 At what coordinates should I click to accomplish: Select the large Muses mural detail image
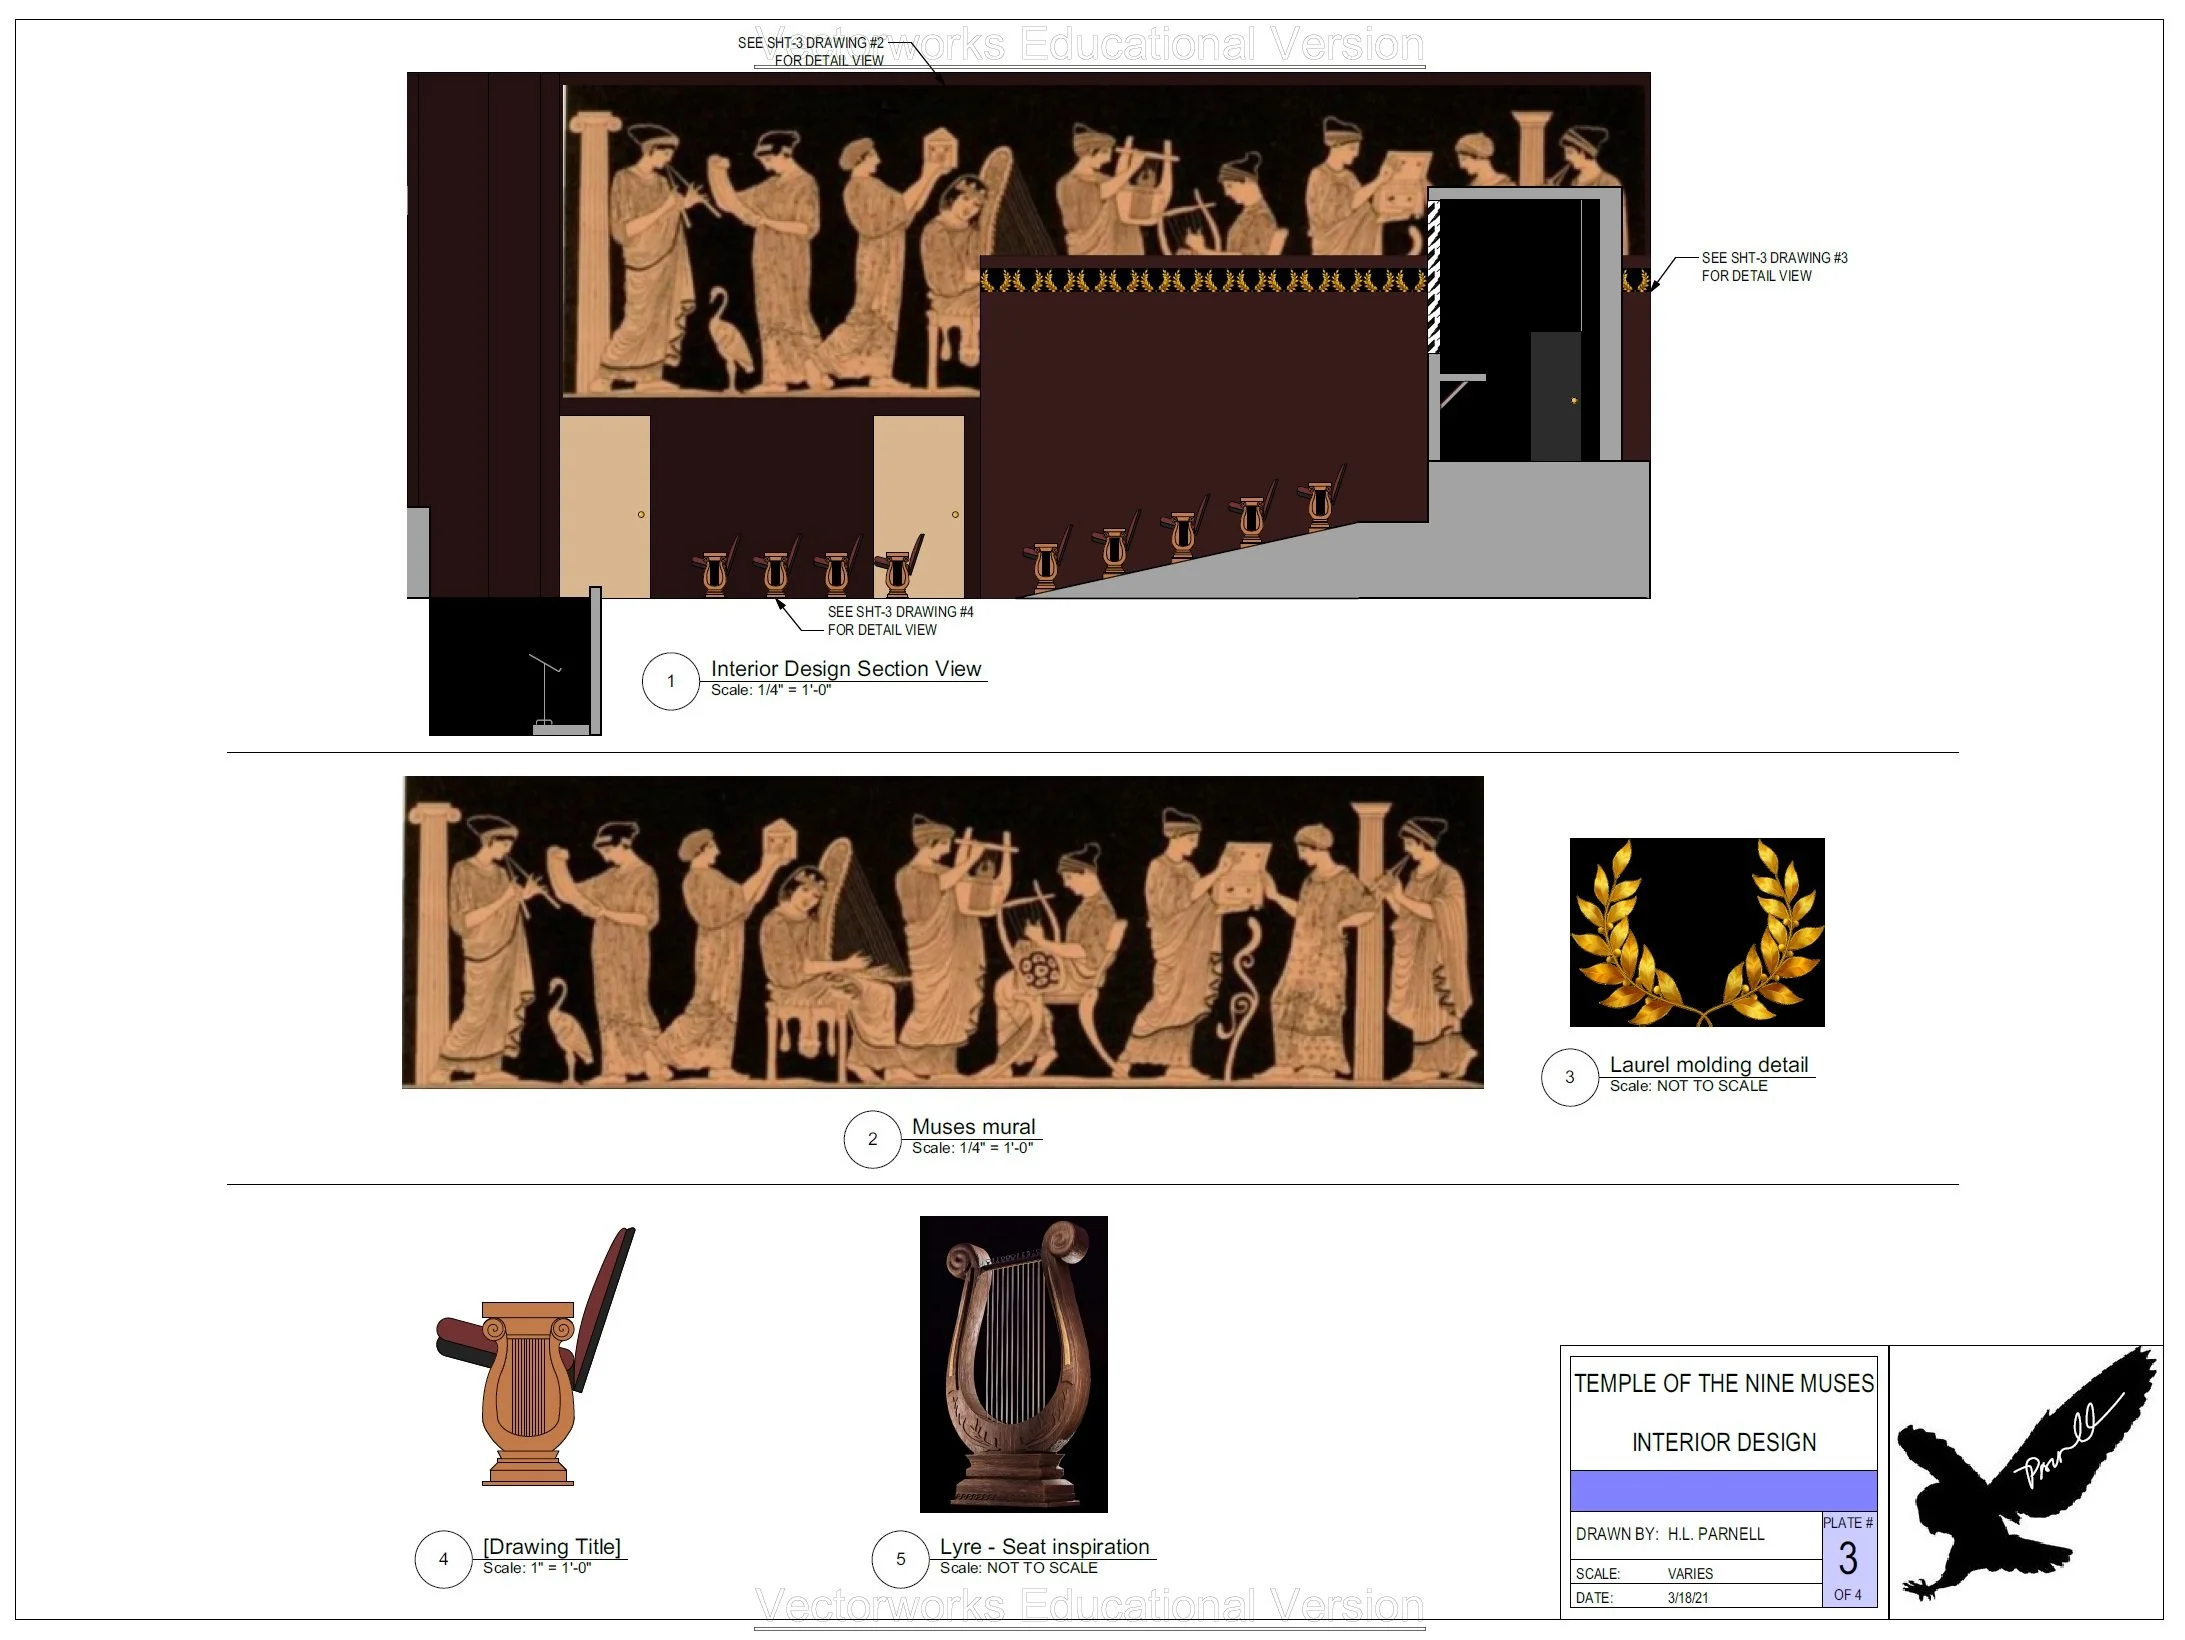(942, 932)
